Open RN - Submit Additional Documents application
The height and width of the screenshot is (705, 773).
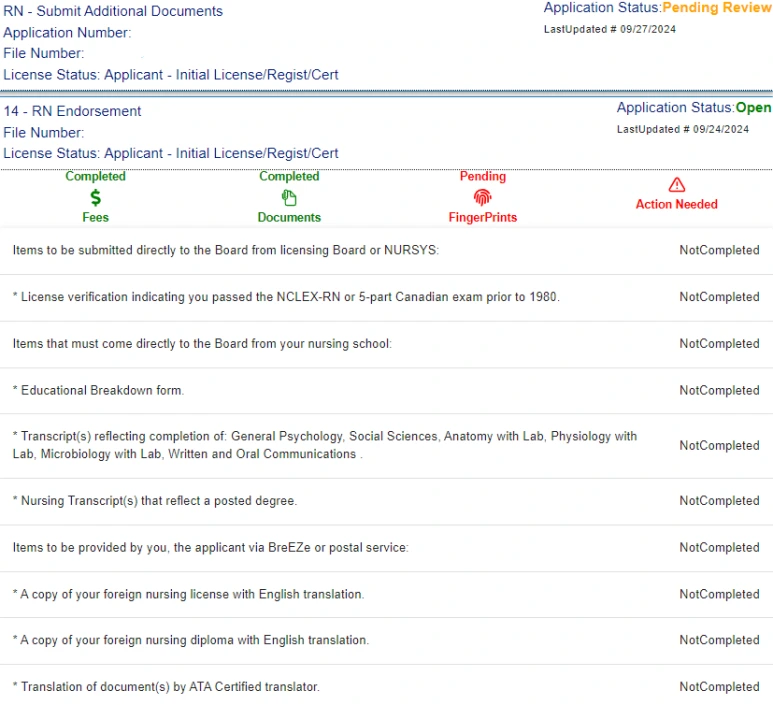pyautogui.click(x=113, y=11)
